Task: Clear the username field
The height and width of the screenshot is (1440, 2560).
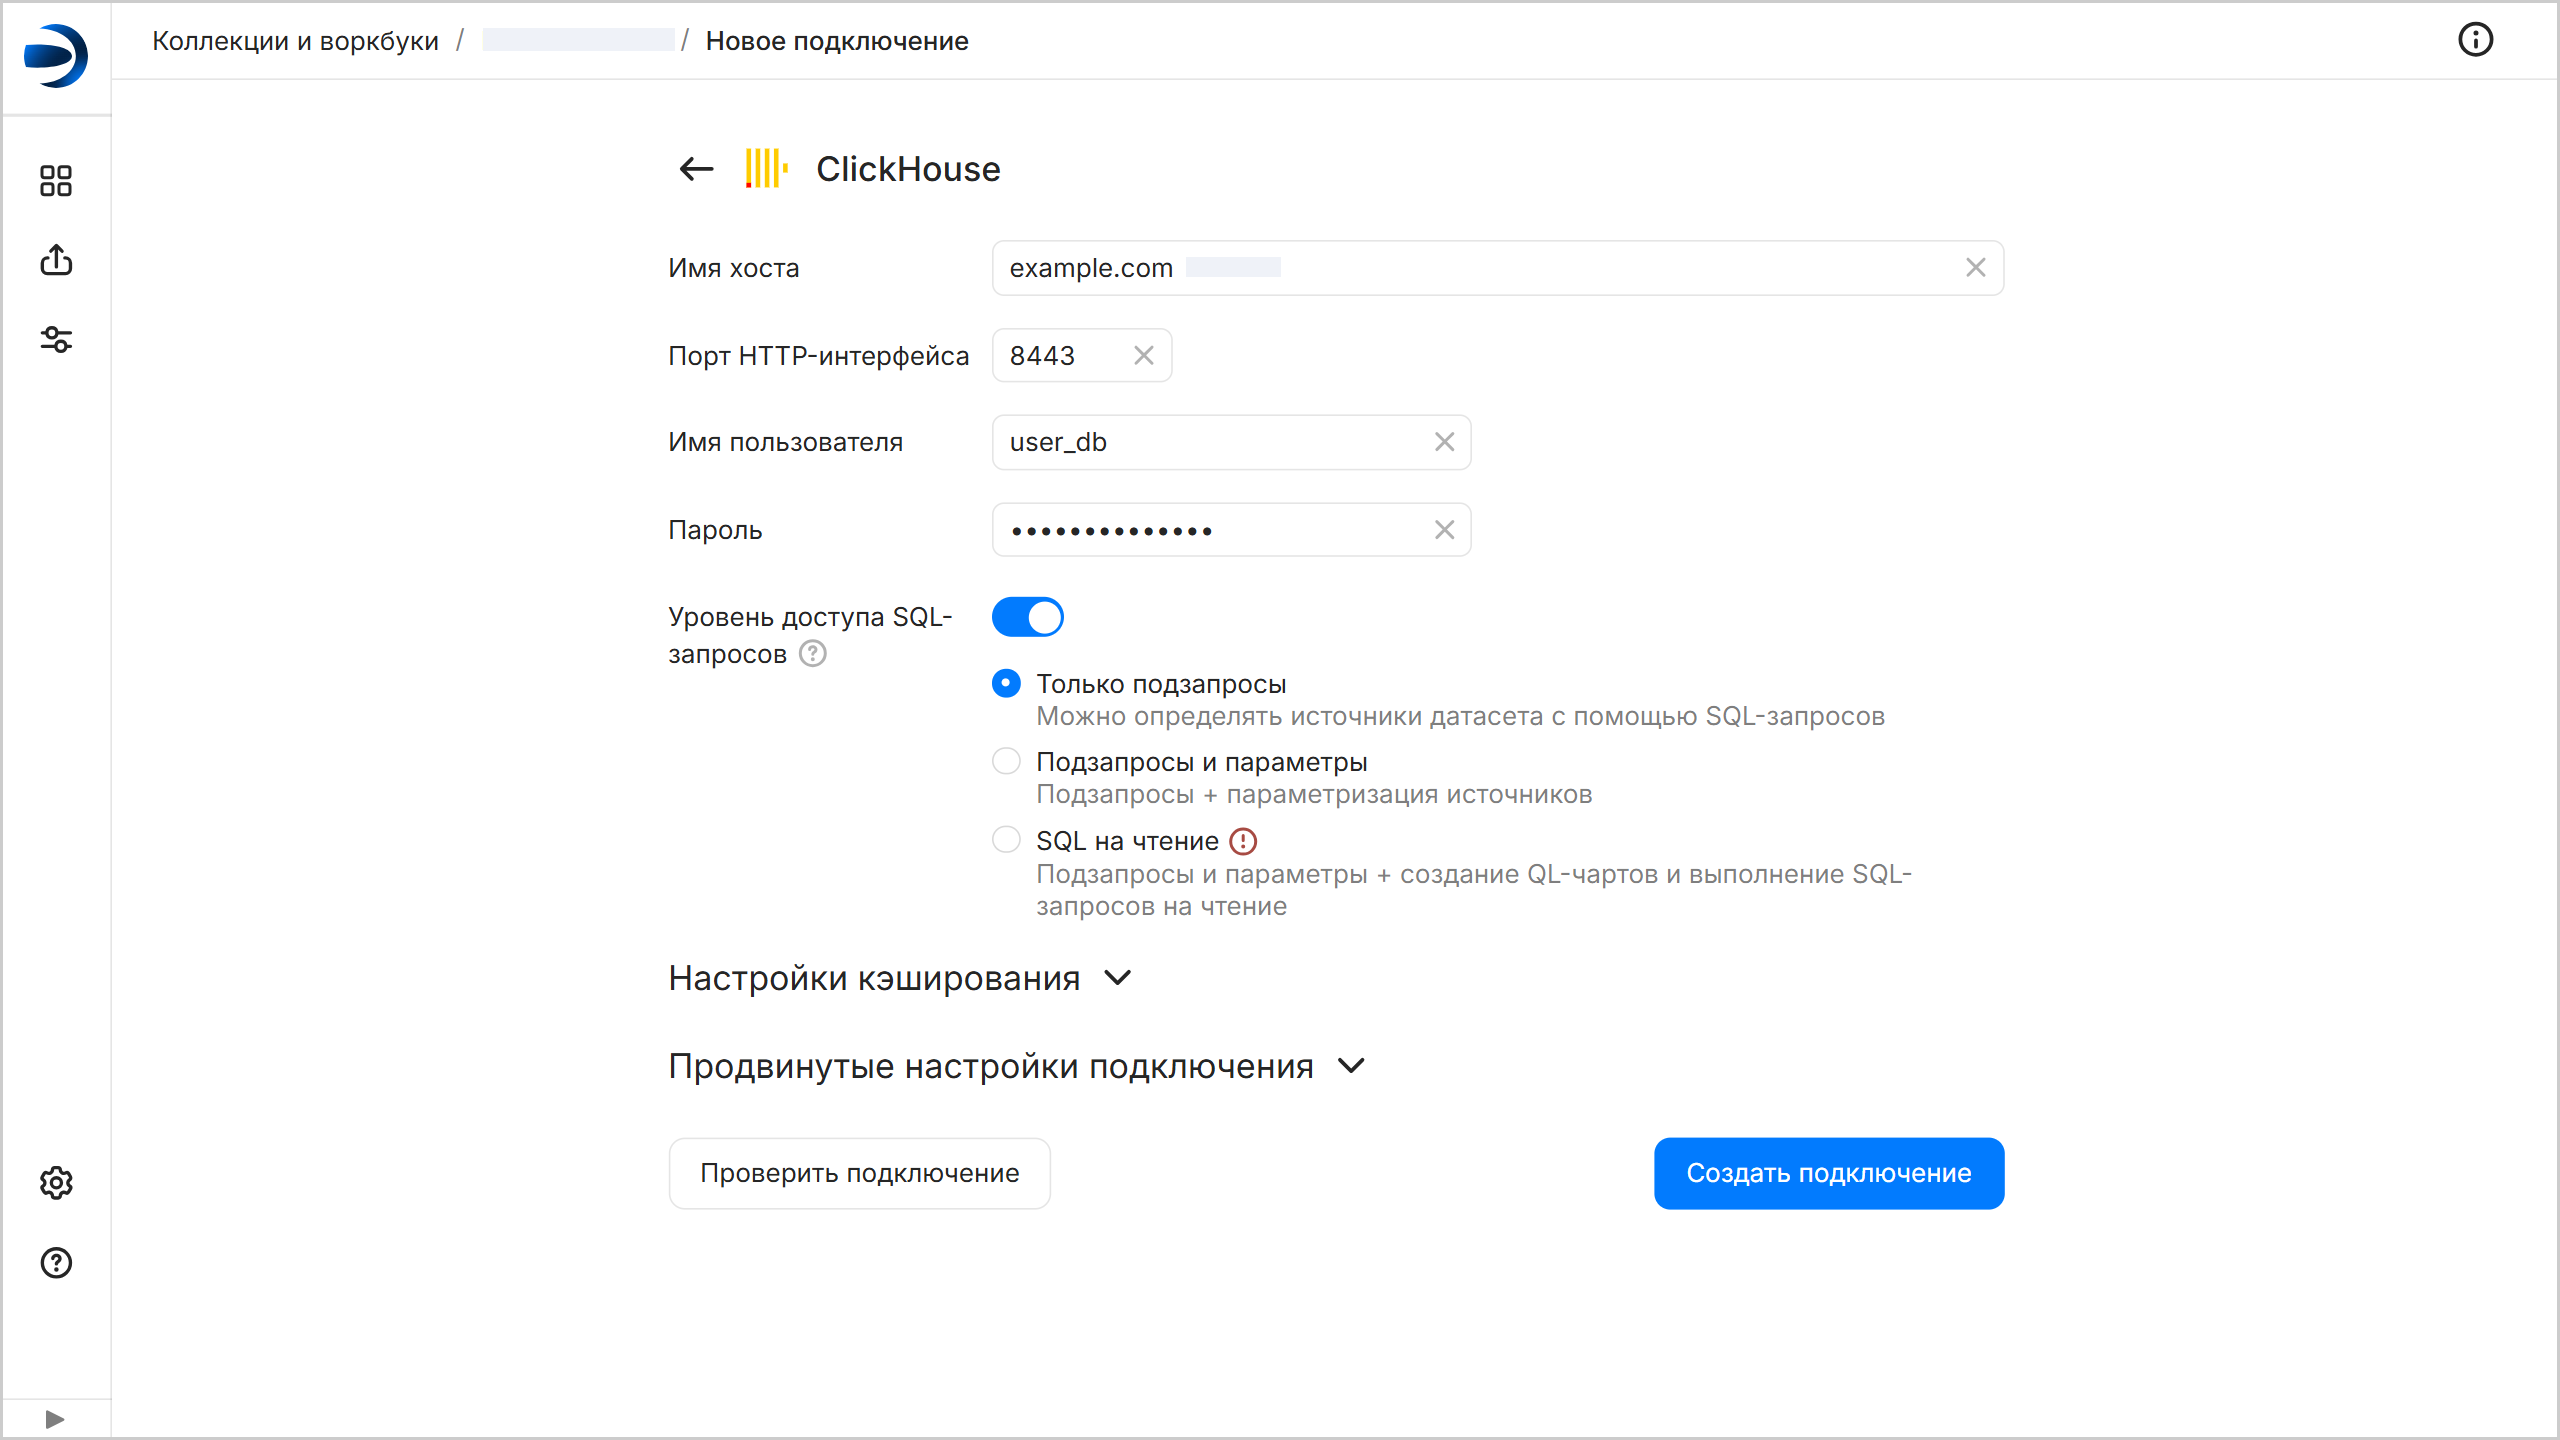Action: tap(1444, 442)
